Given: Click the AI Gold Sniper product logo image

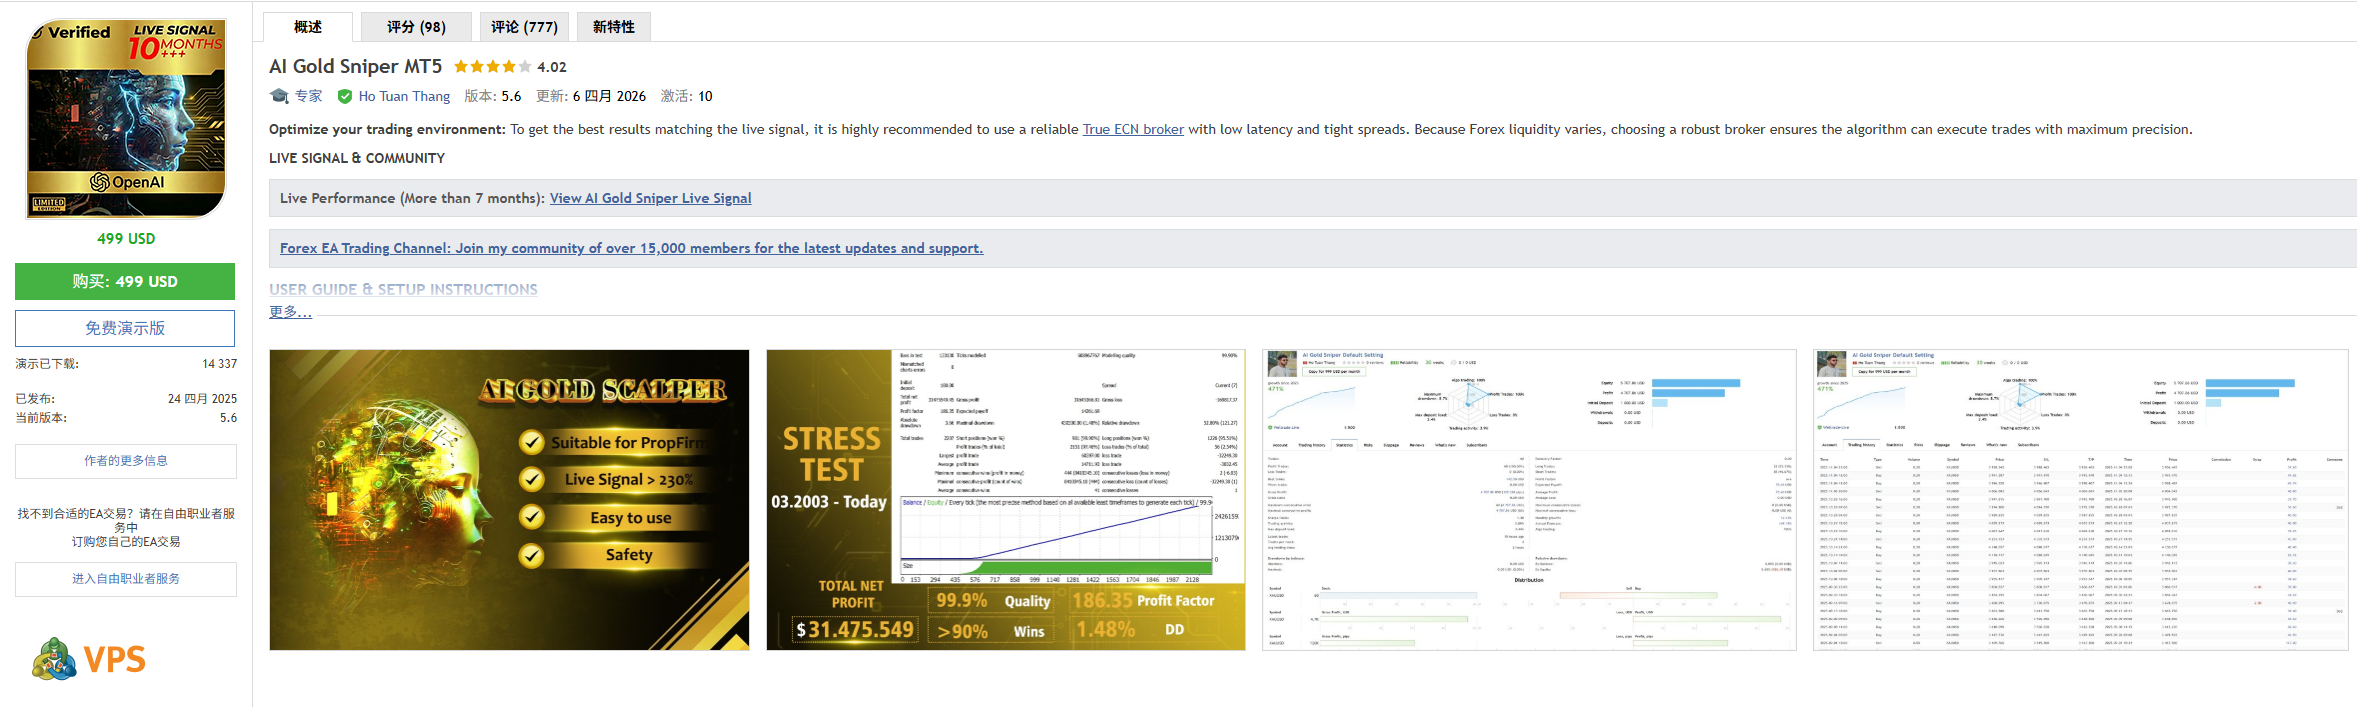Looking at the screenshot, I should 126,118.
